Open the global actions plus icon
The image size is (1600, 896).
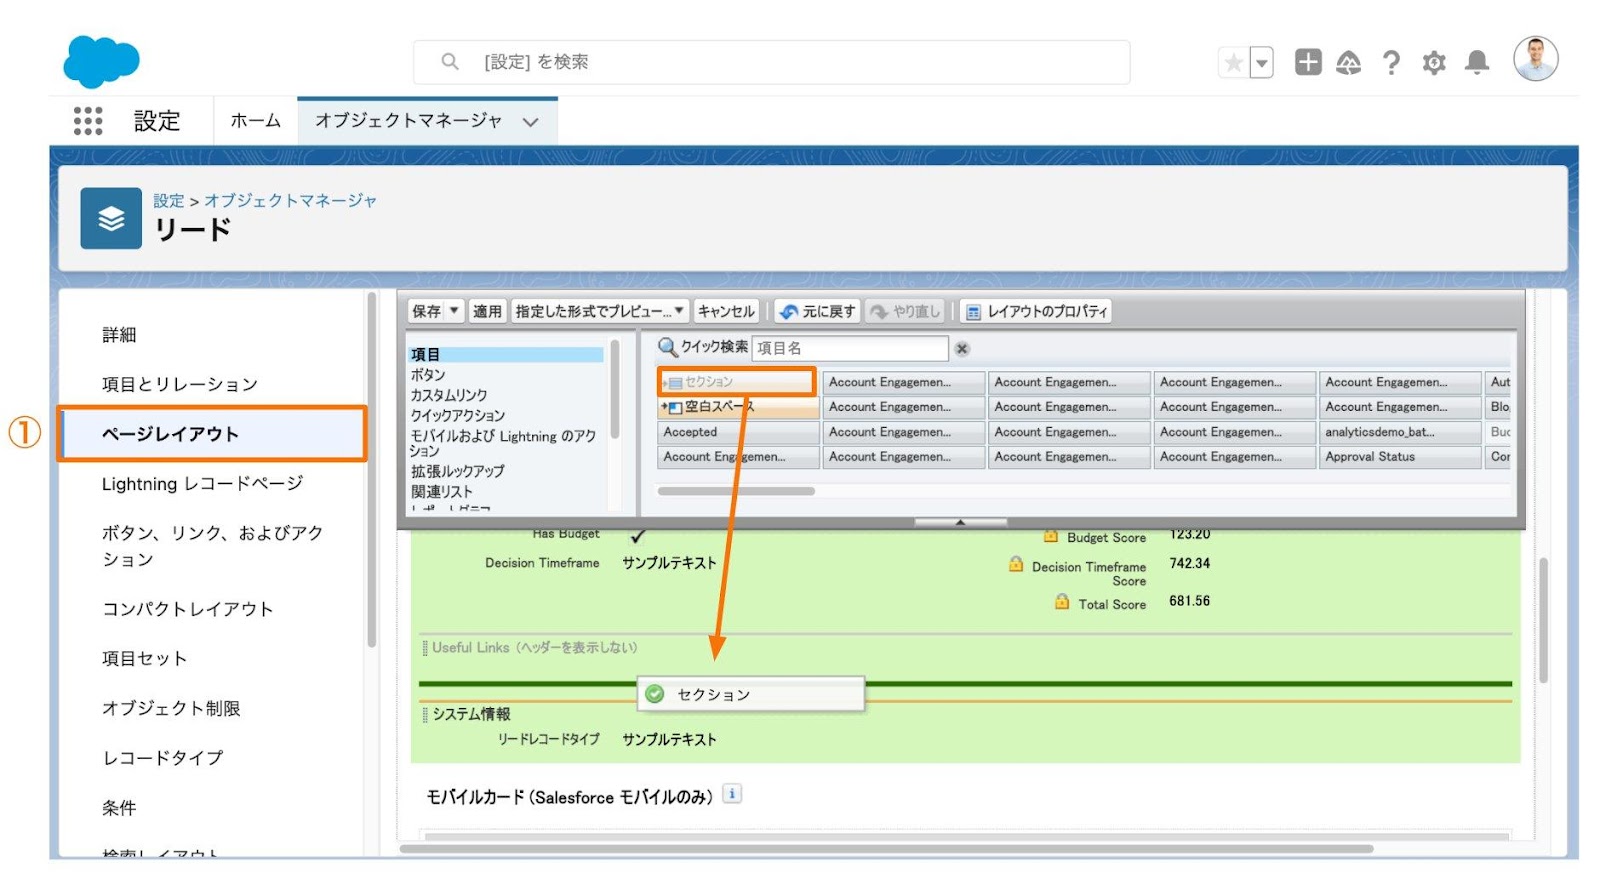(1308, 62)
